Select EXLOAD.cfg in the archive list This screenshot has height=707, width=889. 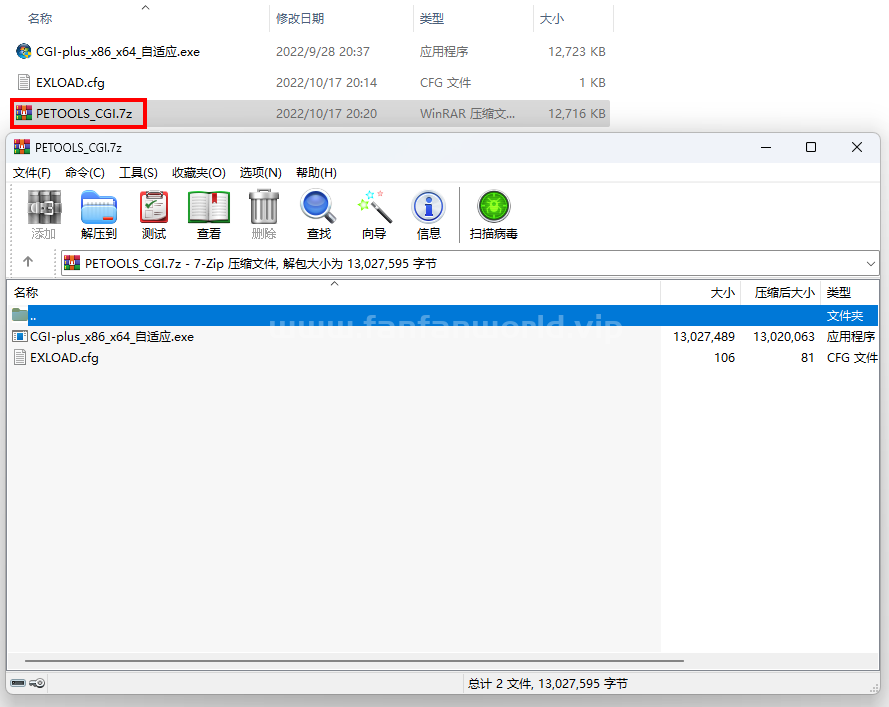[64, 358]
